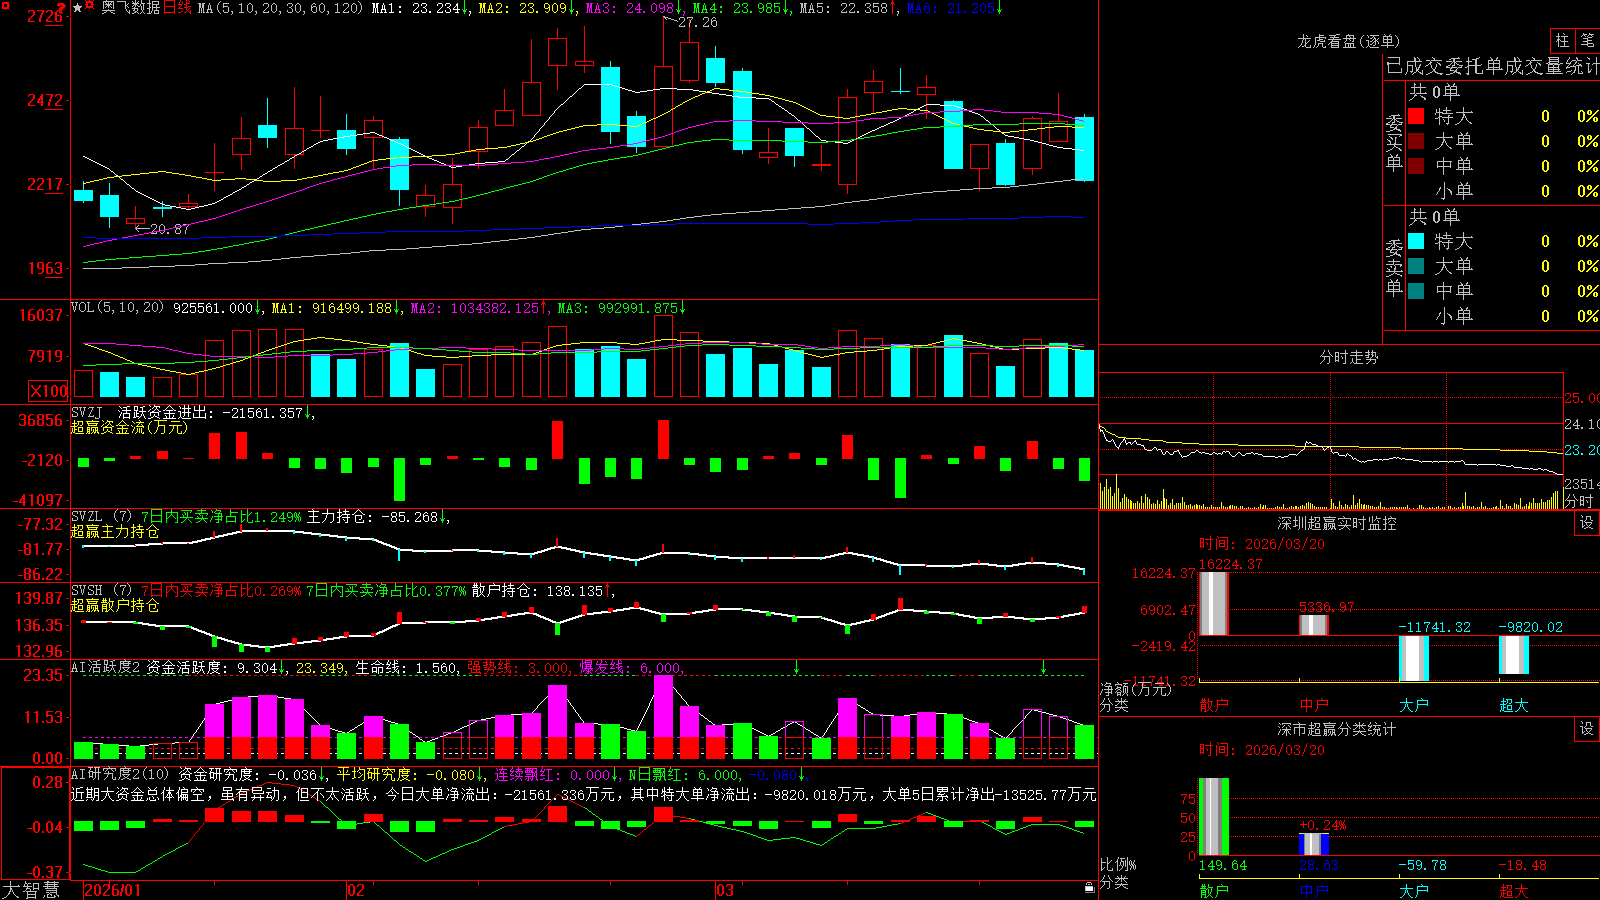Click the 散户 16224.37 bar in 实时监控
The height and width of the screenshot is (900, 1600).
[1214, 603]
